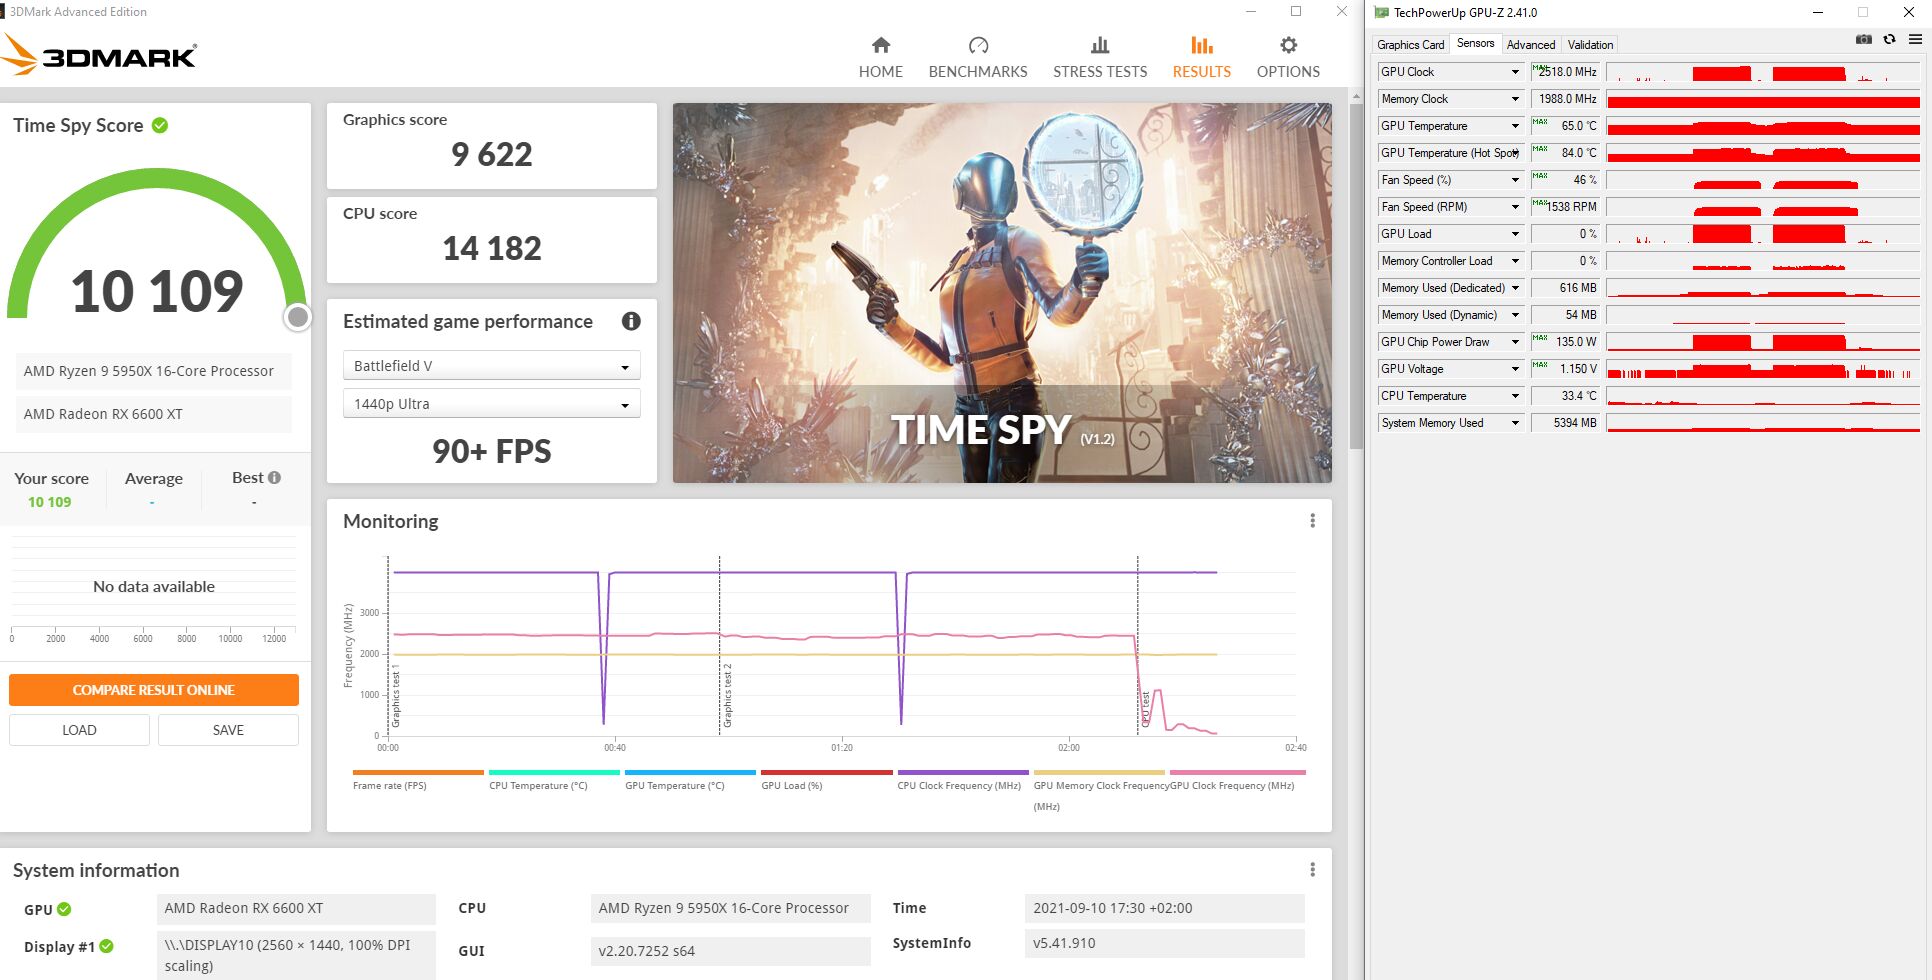Screen dimensions: 1932x980
Task: Open 3DMark OPTIONS gear
Action: coord(1288,57)
